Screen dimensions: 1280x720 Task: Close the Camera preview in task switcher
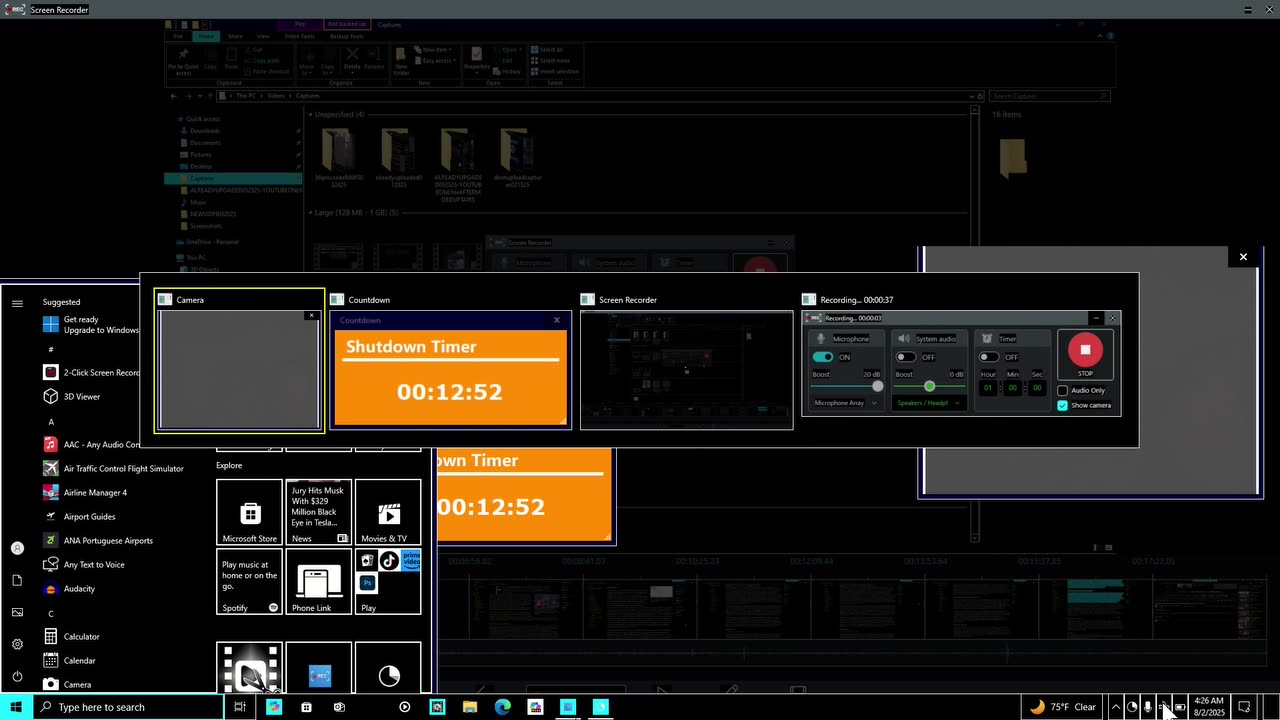(311, 316)
